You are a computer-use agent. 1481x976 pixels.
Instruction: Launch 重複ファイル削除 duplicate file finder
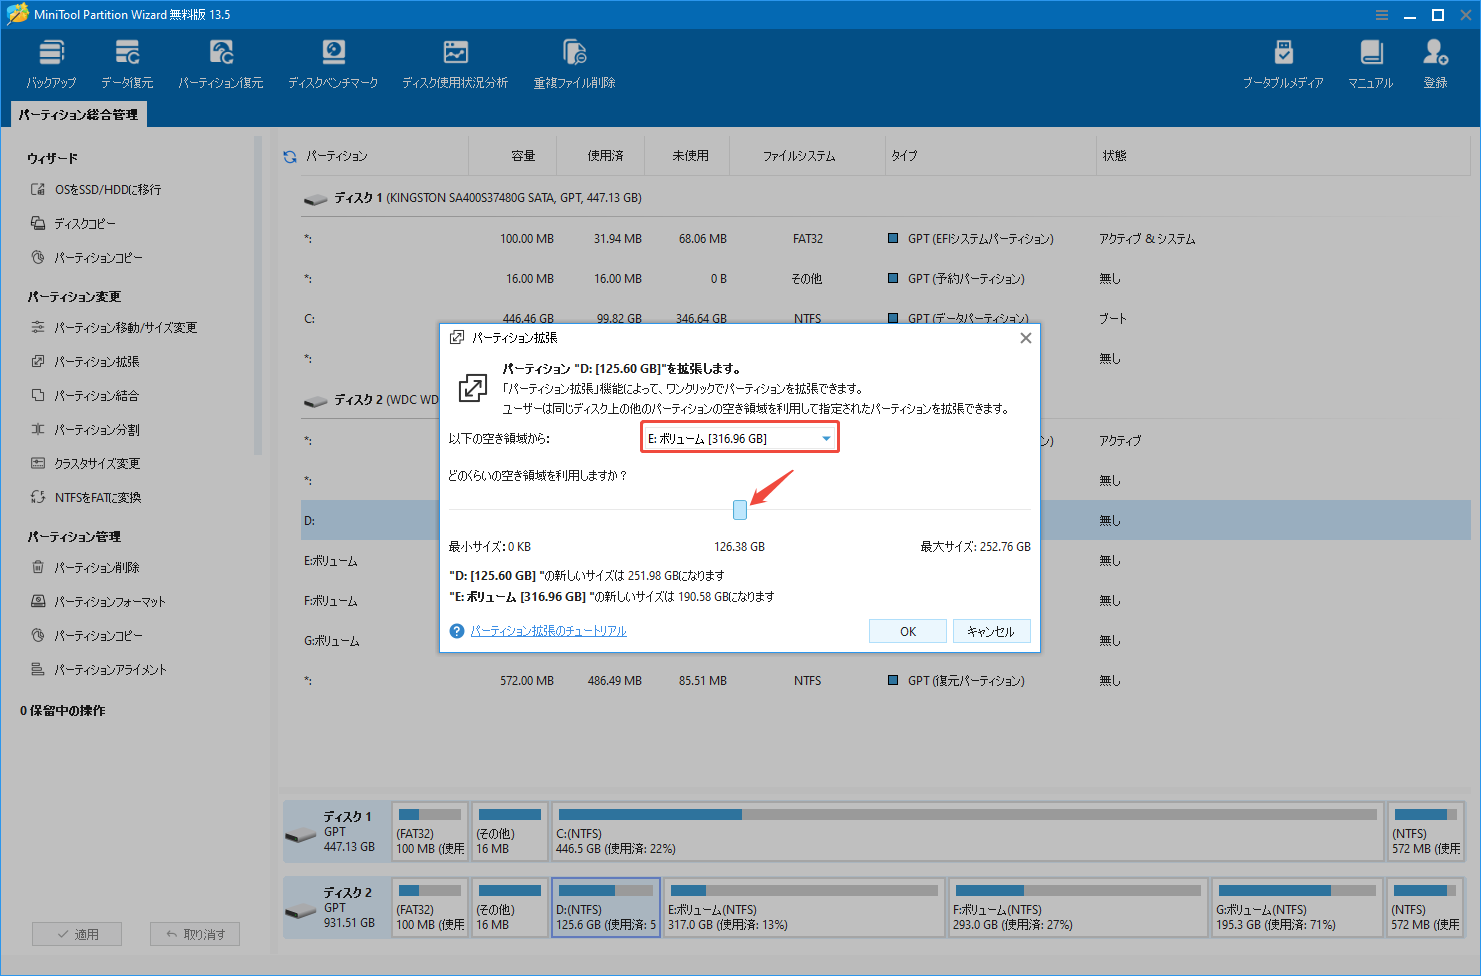(573, 62)
